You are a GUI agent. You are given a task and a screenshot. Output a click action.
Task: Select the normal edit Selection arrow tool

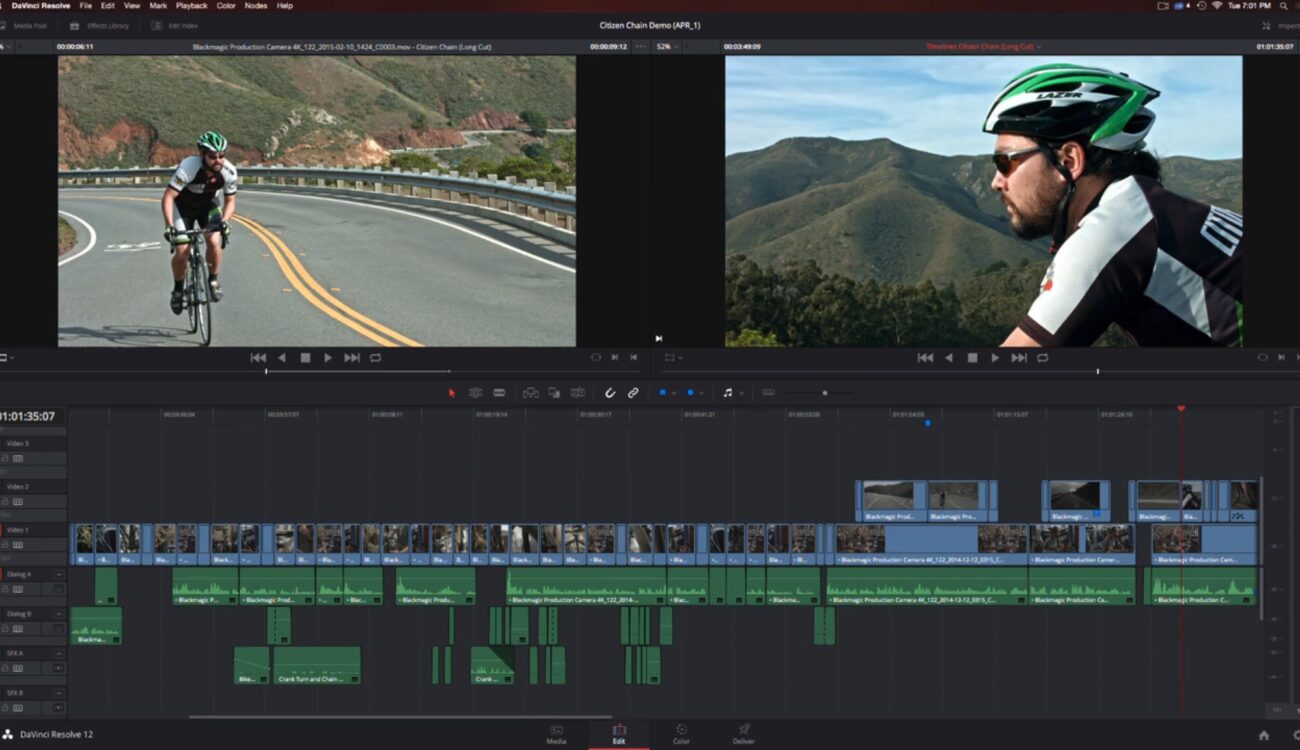(452, 392)
